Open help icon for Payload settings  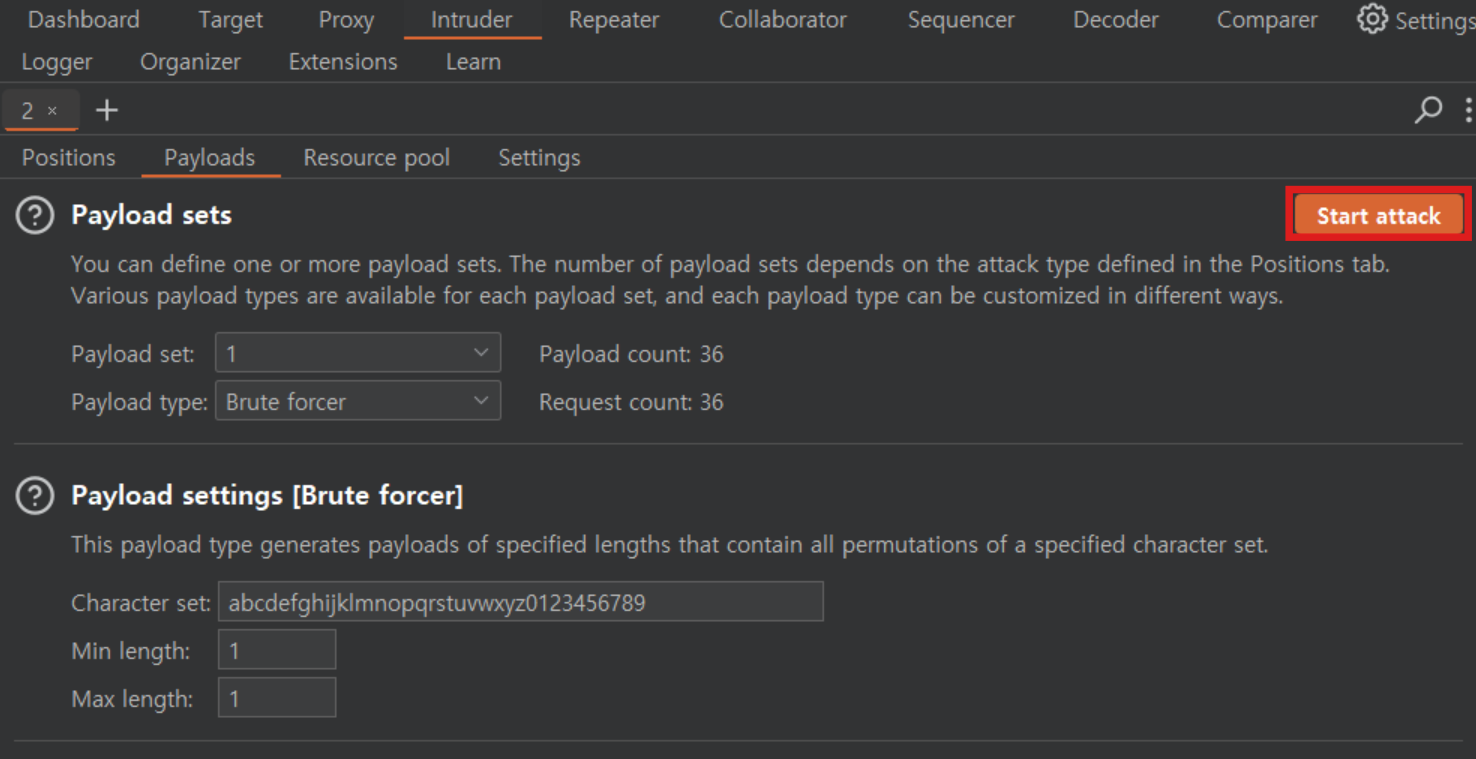pyautogui.click(x=35, y=496)
